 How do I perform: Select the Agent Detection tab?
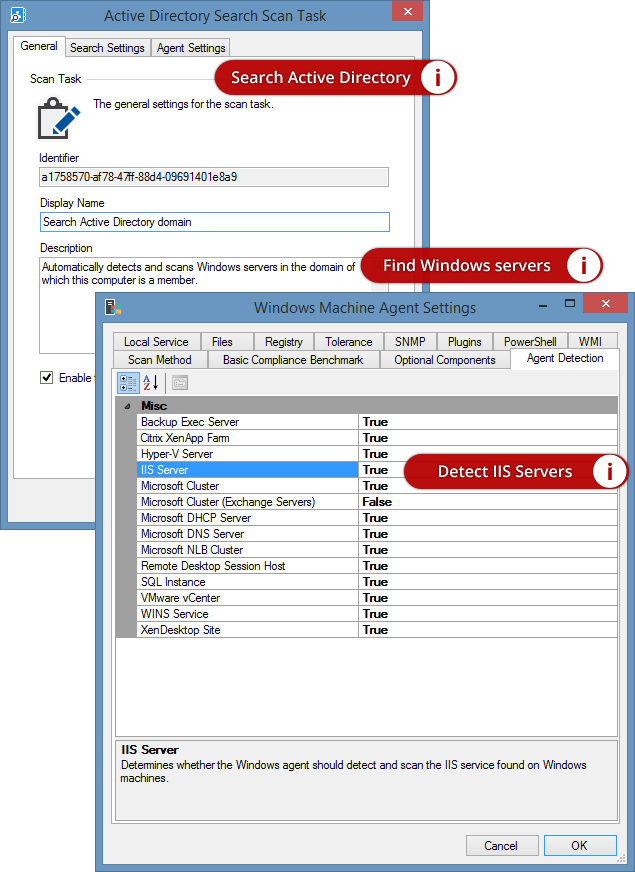565,358
